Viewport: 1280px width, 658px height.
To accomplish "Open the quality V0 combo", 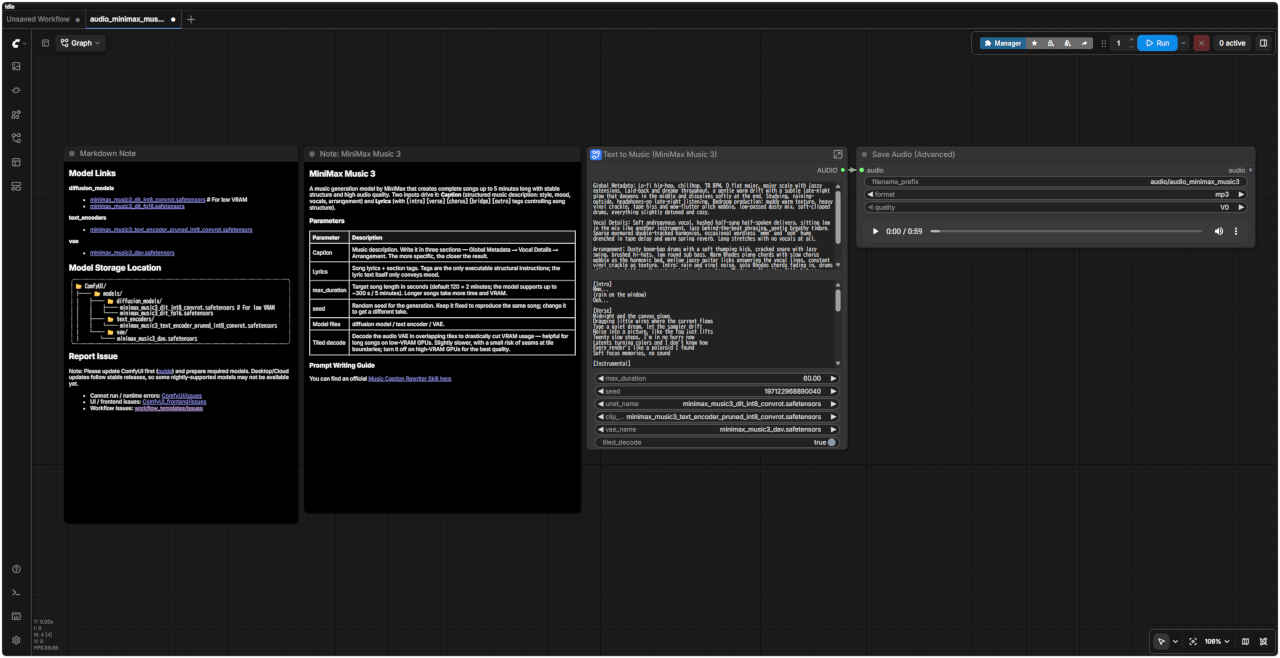I will point(1056,208).
